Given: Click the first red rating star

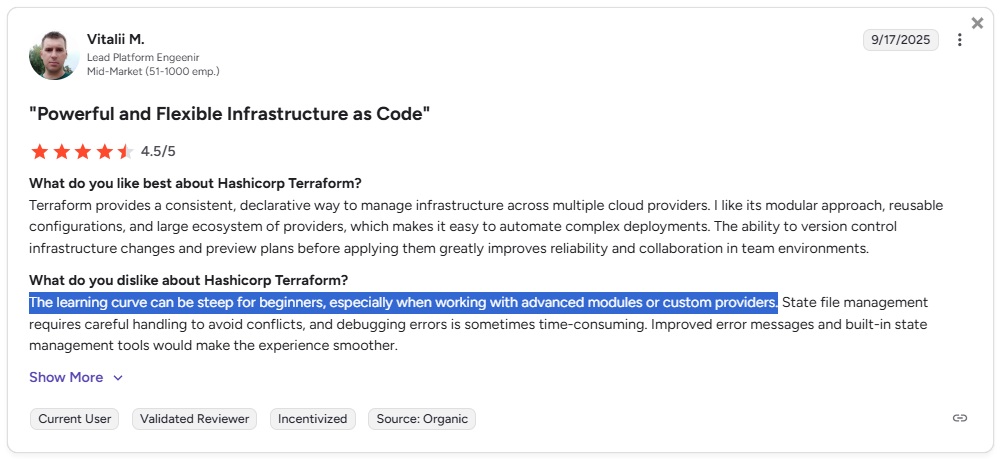Looking at the screenshot, I should point(40,152).
